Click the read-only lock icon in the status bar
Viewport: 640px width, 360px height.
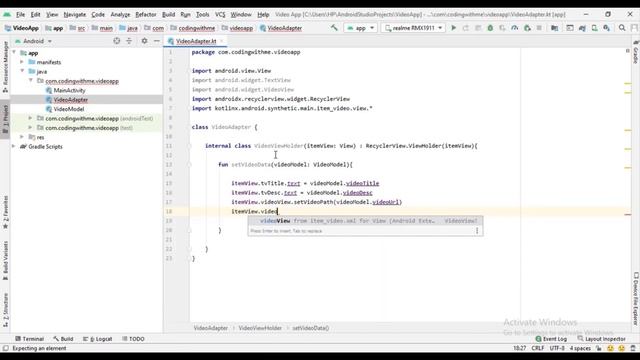pyautogui.click(x=599, y=348)
